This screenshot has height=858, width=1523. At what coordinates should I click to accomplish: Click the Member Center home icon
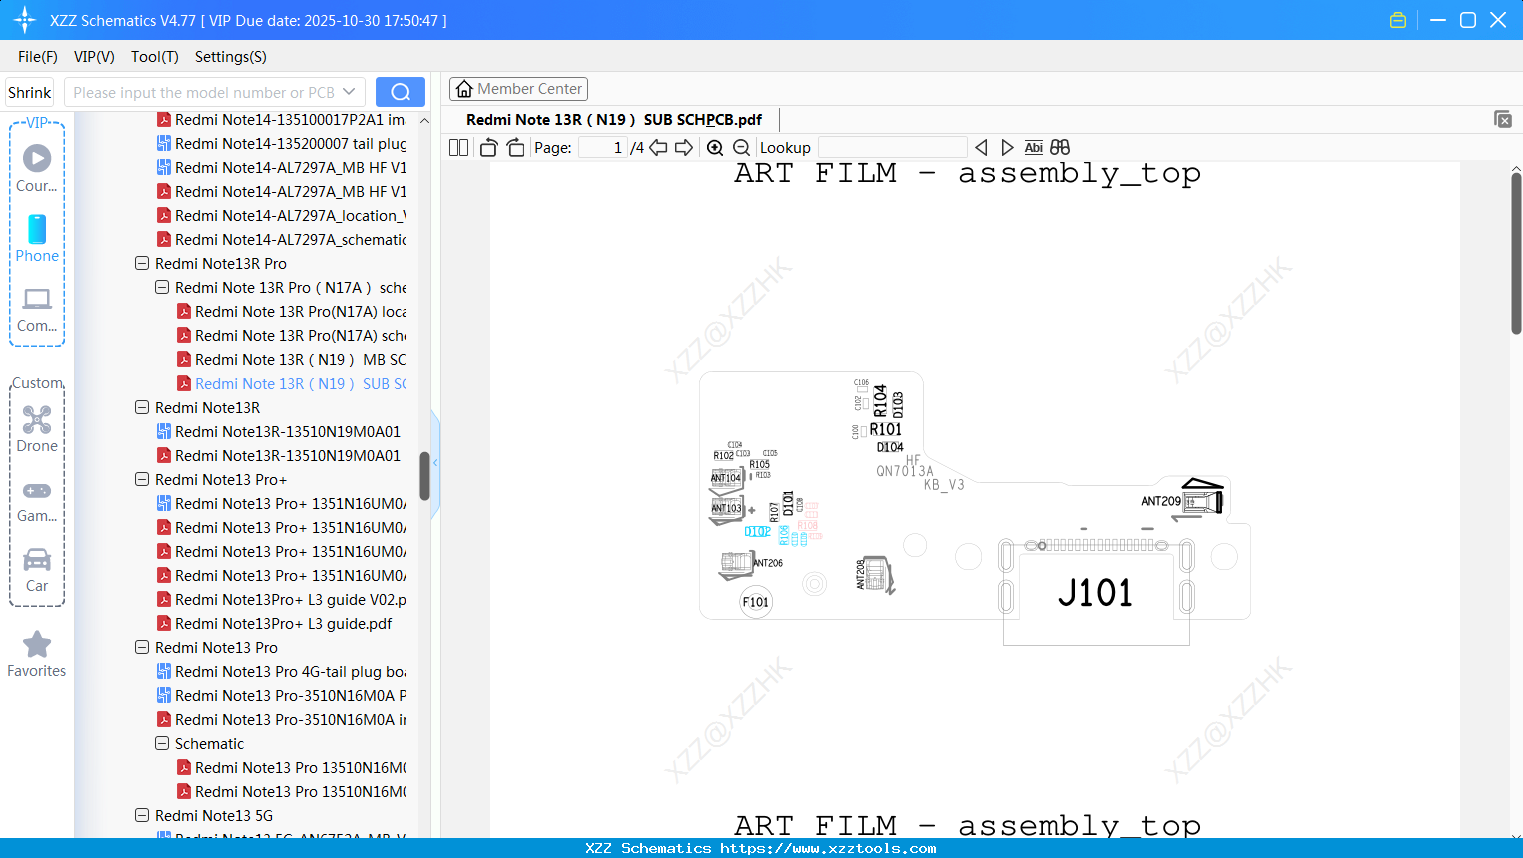[464, 89]
